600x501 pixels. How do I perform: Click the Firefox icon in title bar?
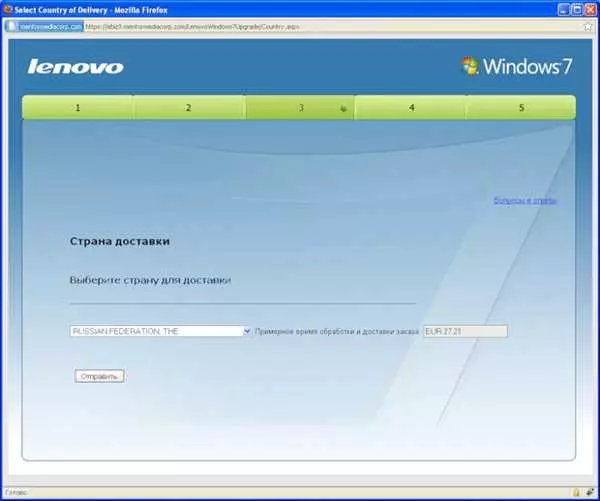tap(7, 9)
